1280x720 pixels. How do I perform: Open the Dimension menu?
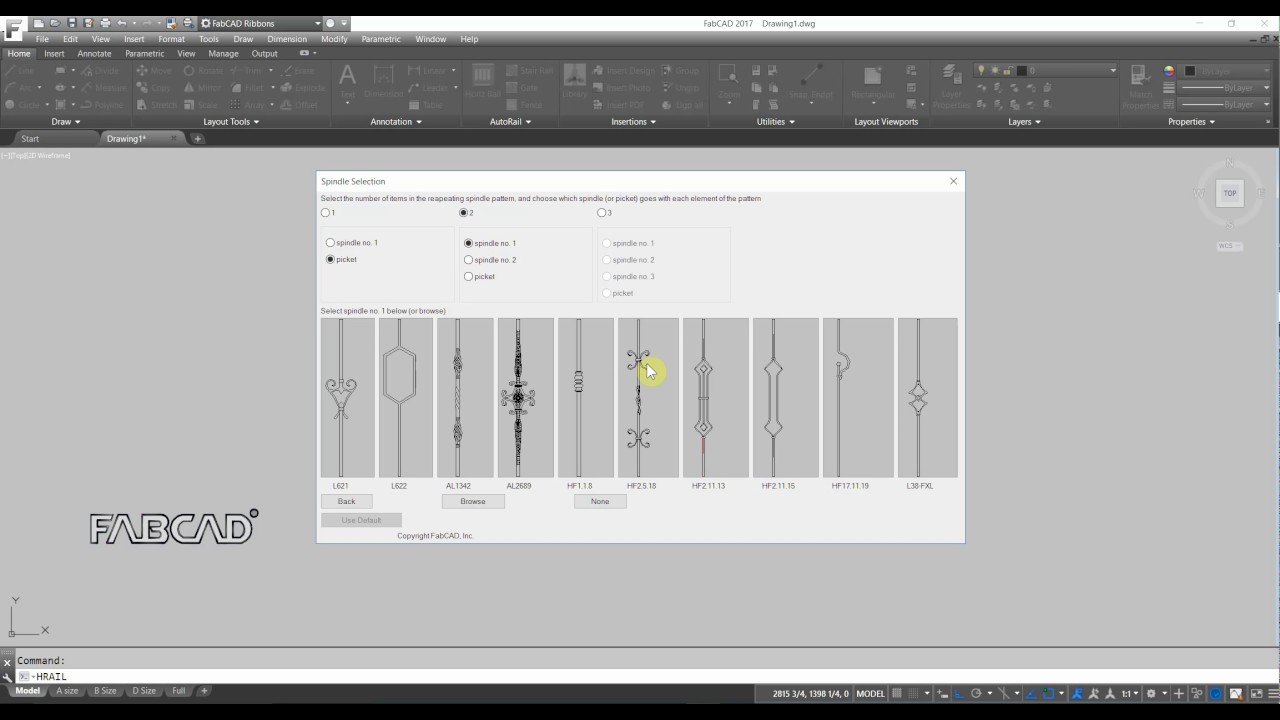tap(286, 39)
